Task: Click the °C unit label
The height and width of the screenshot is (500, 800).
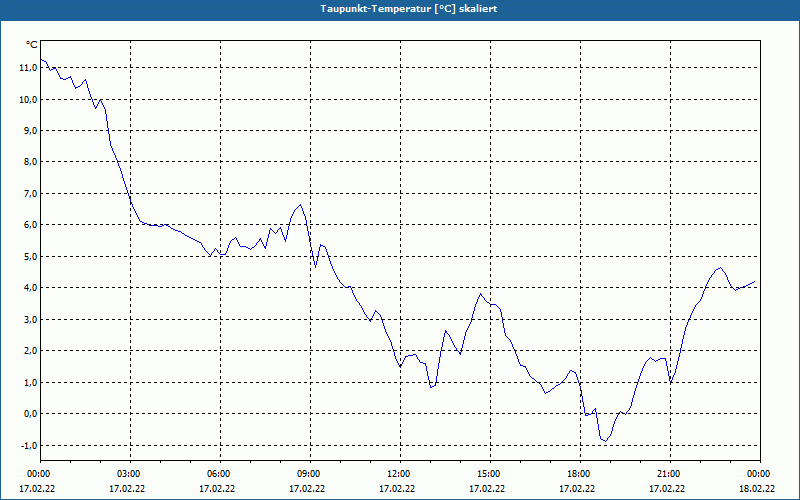Action: point(32,45)
